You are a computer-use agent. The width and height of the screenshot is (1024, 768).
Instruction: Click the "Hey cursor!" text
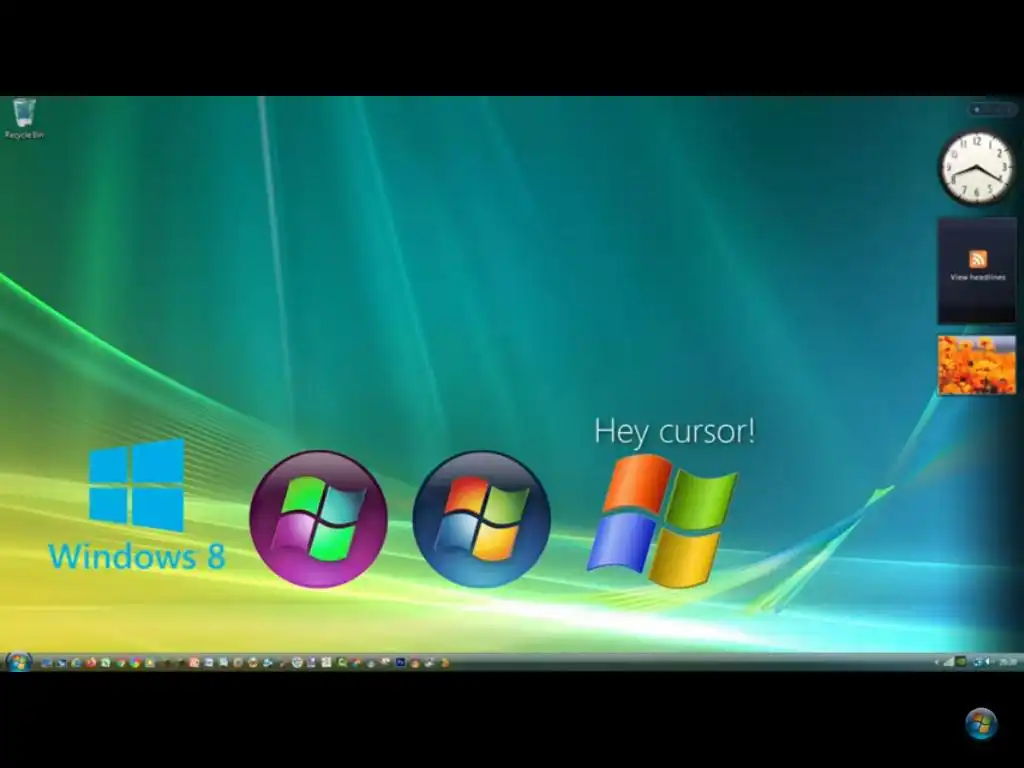pyautogui.click(x=675, y=432)
